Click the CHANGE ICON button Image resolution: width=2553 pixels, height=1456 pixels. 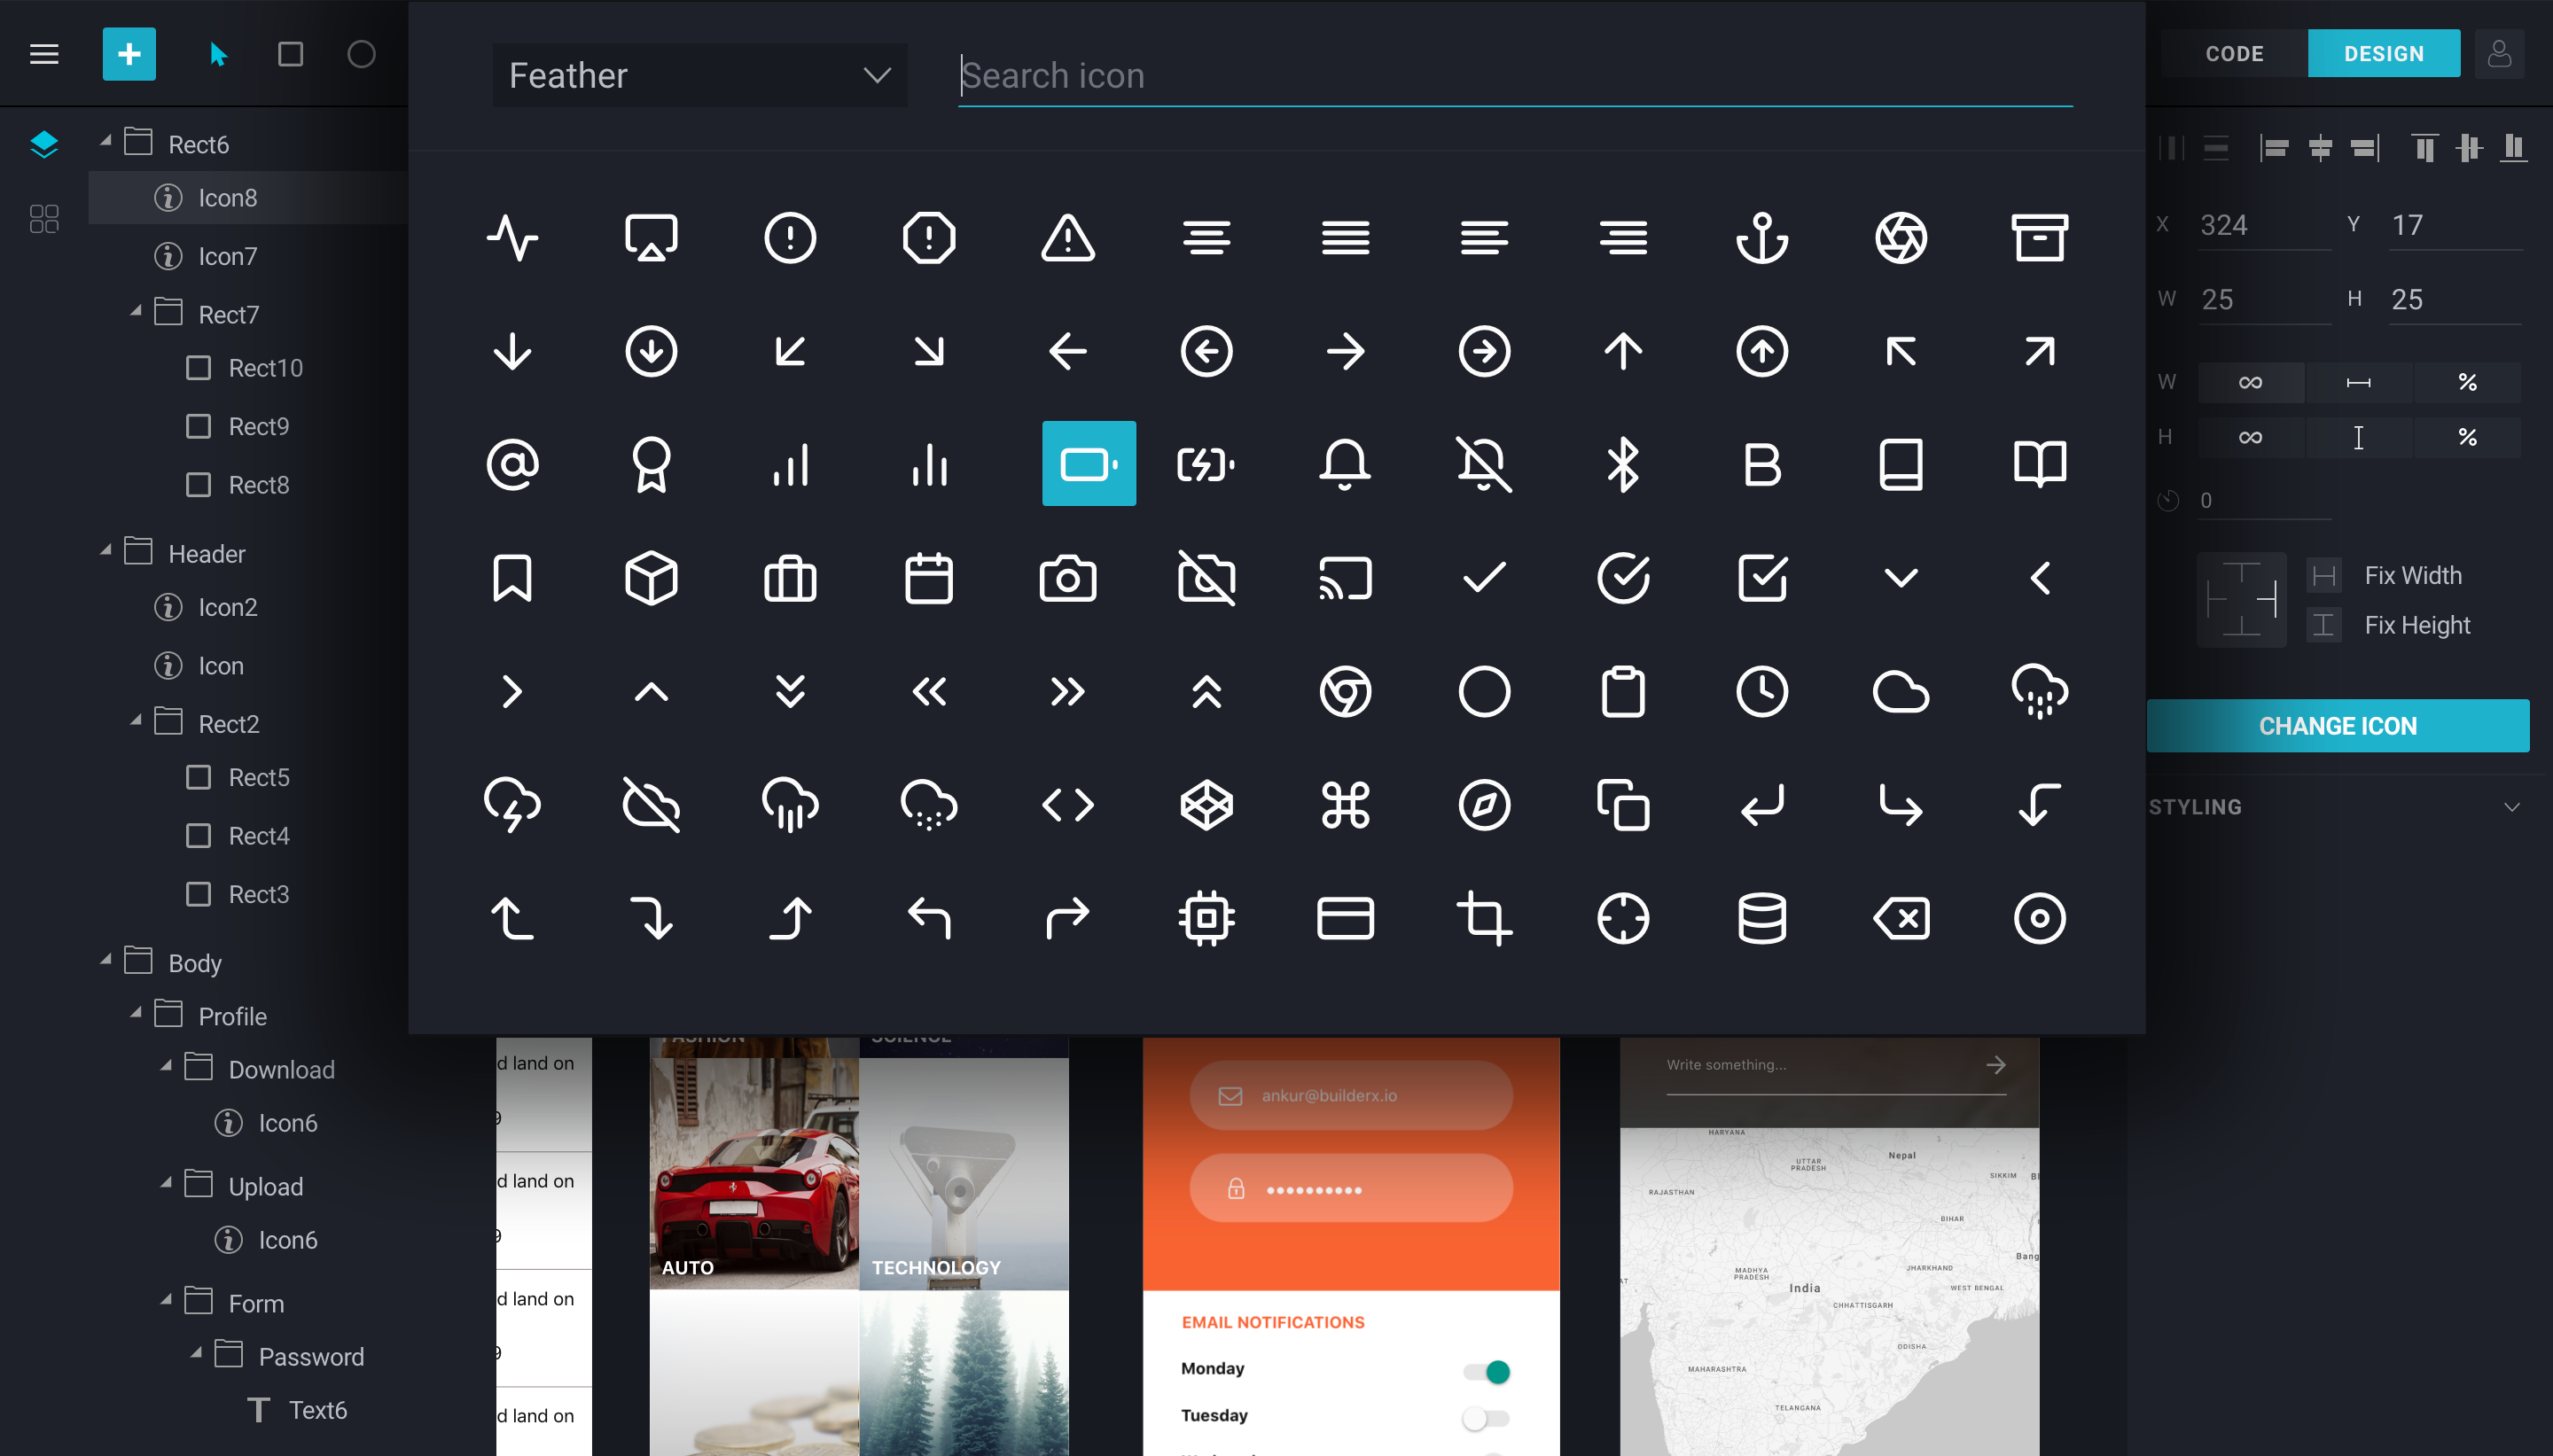[x=2338, y=726]
